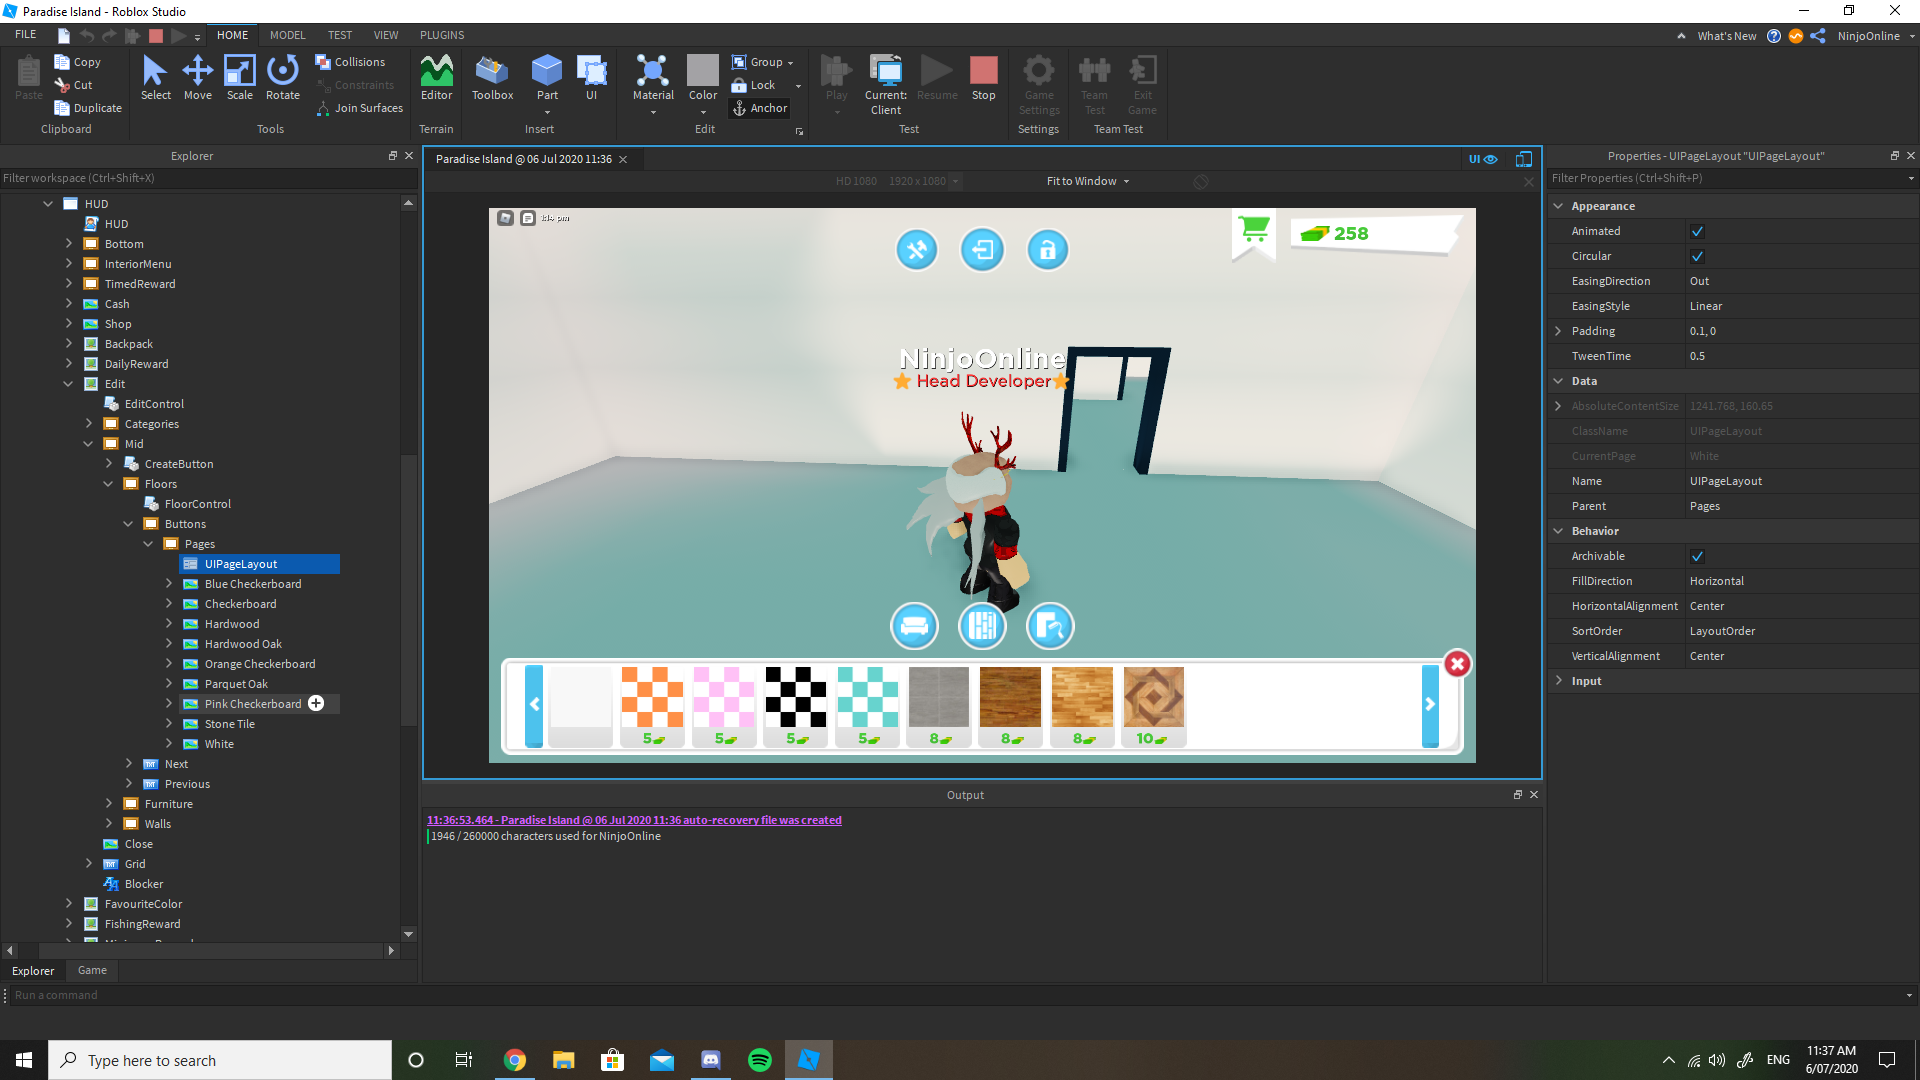This screenshot has width=1920, height=1080.
Task: Collapse the Floors tree item
Action: (108, 483)
